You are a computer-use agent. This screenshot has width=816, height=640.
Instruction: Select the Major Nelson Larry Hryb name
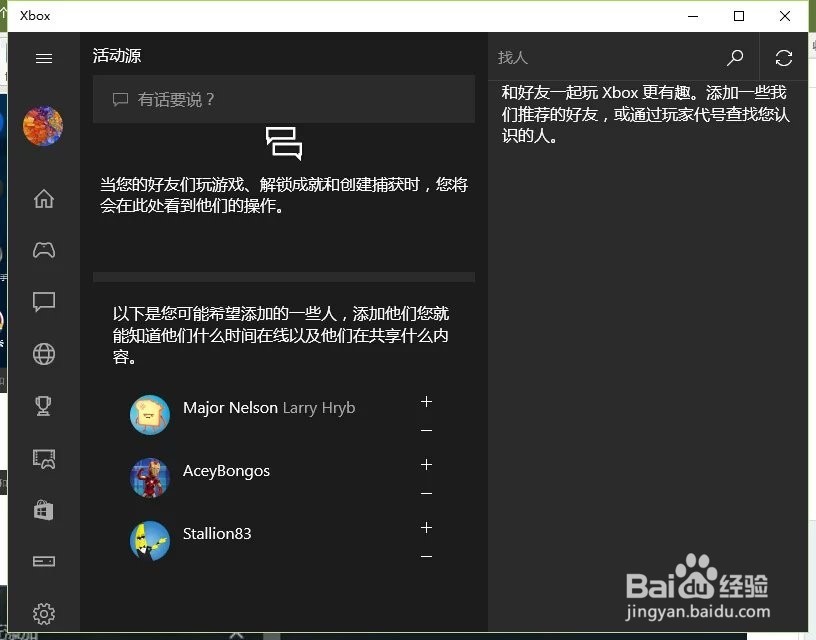coord(269,408)
